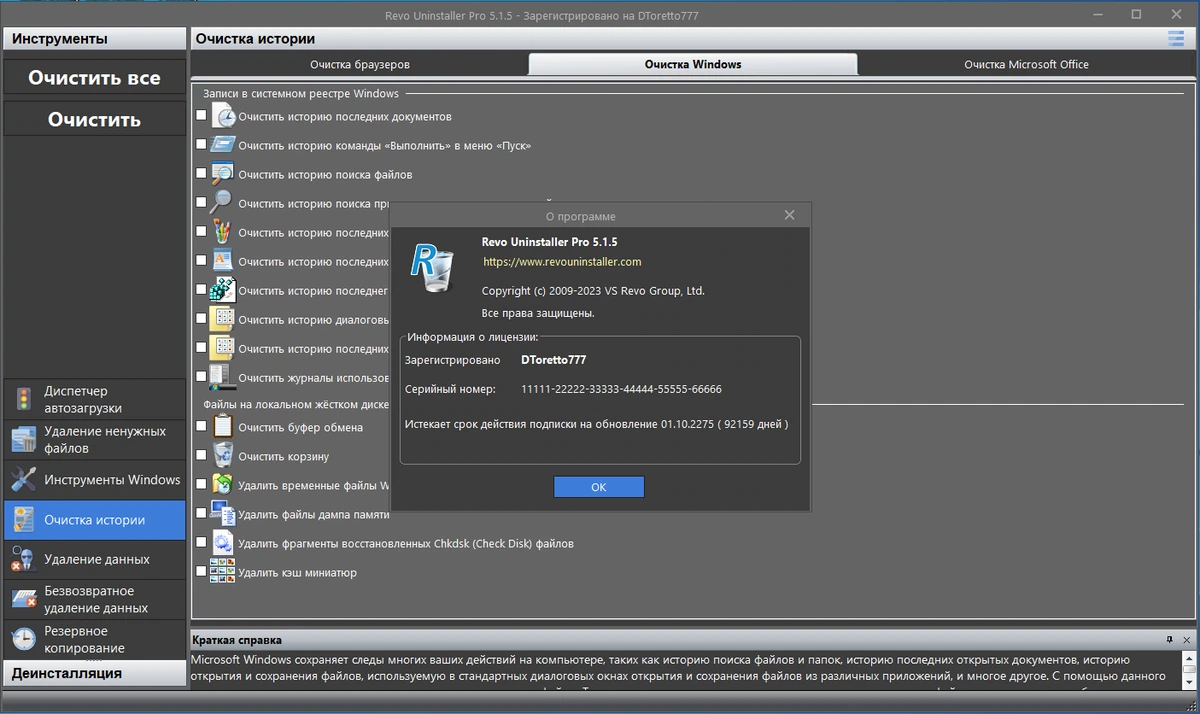Screen dimensions: 1200x714
Task: Click the recent documents history icon
Action: click(x=222, y=116)
